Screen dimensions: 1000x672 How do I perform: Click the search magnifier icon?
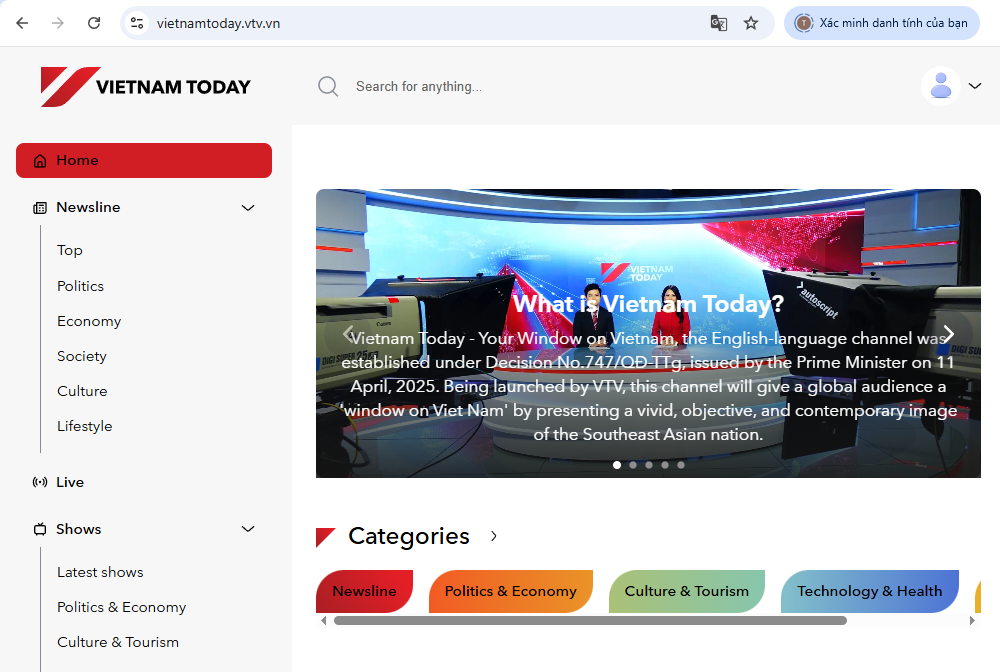328,86
